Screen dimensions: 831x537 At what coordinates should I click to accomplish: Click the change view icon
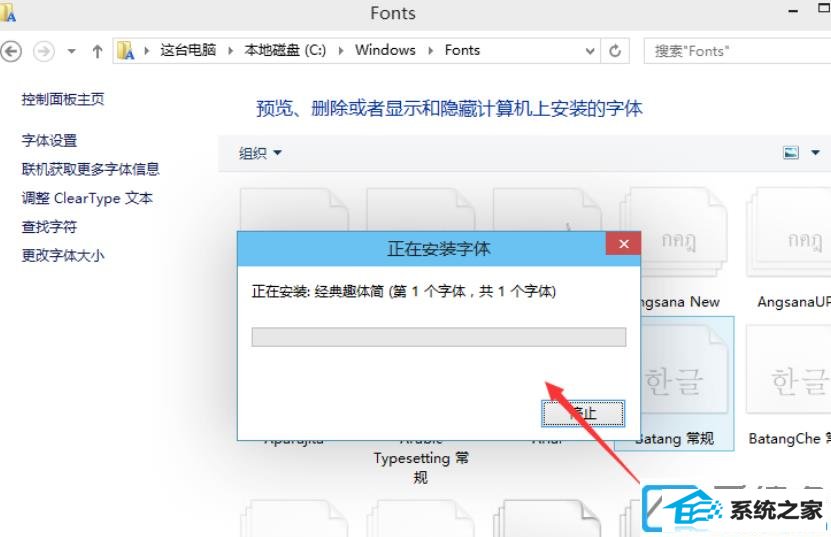coord(791,153)
